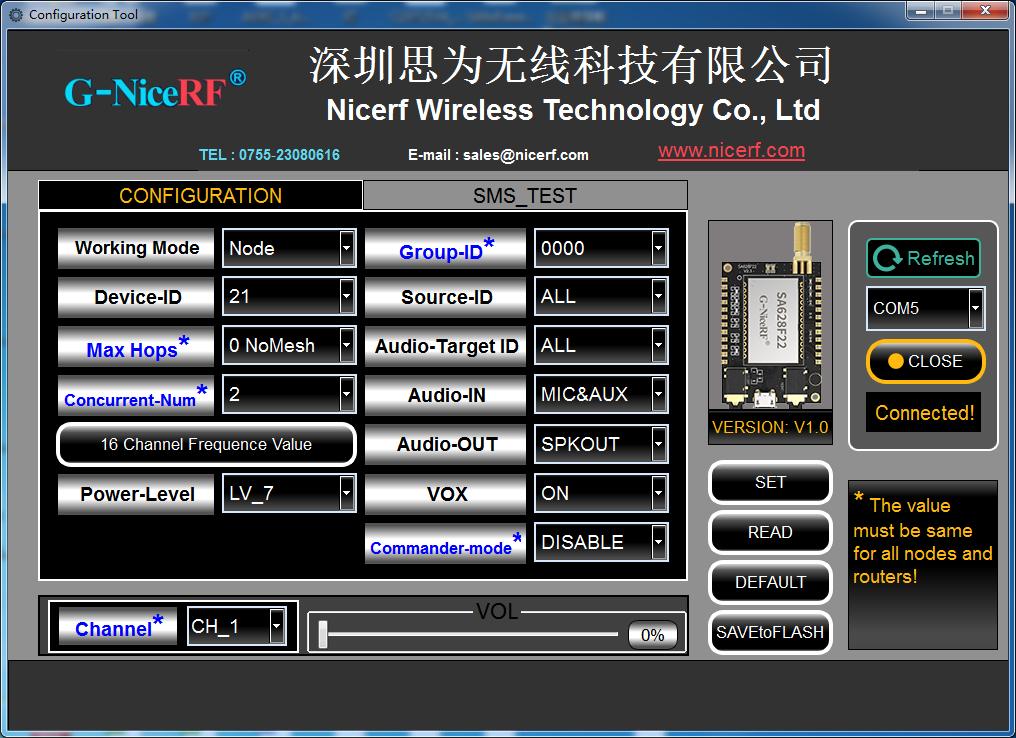
Task: Click the Group-ID label
Action: [x=446, y=248]
